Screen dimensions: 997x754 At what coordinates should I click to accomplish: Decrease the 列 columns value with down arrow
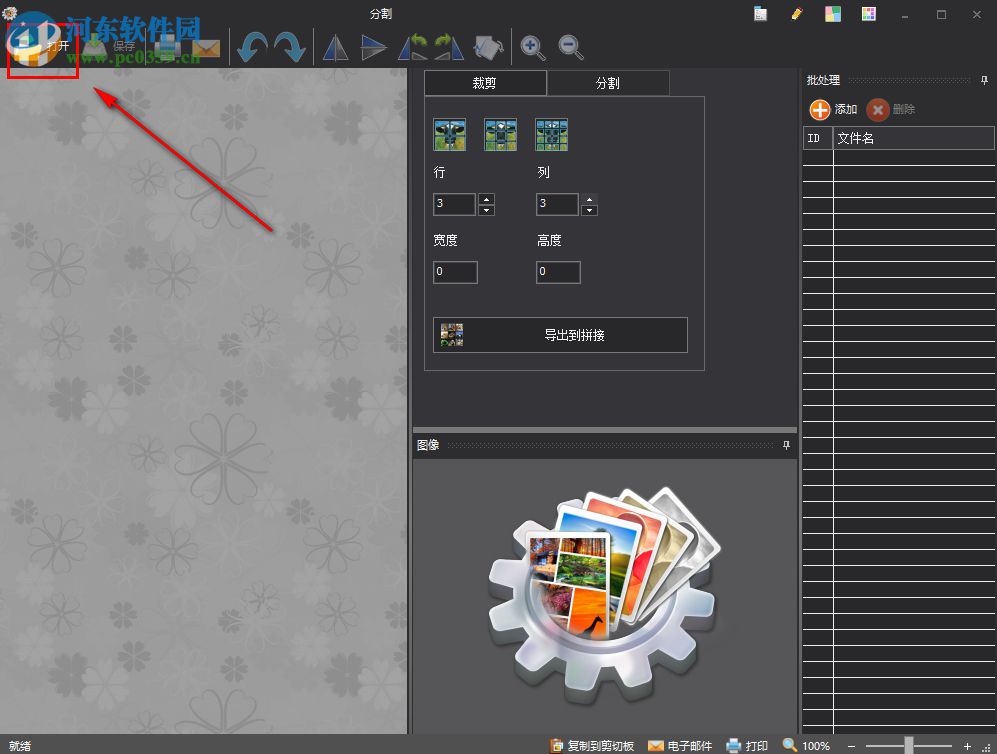click(x=589, y=210)
